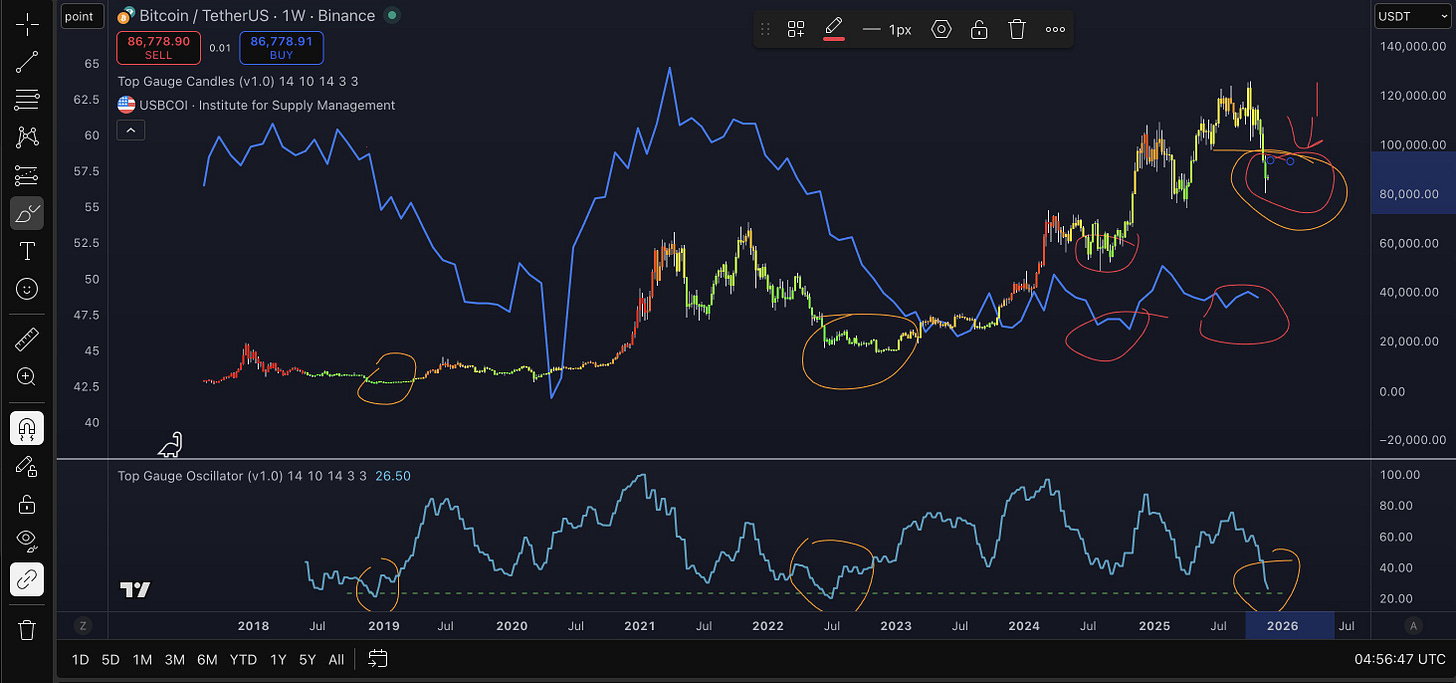Open the chart patterns tool
The height and width of the screenshot is (683, 1456).
(27, 136)
